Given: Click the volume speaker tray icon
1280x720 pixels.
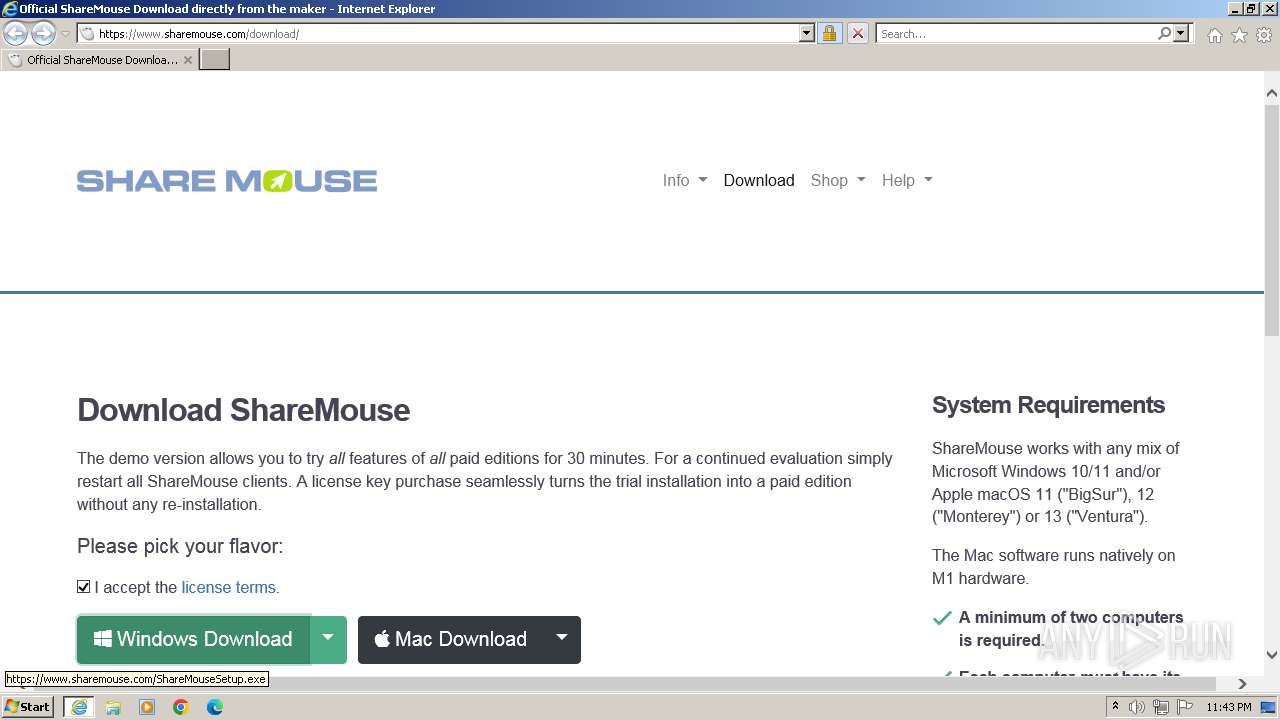Looking at the screenshot, I should [1137, 707].
